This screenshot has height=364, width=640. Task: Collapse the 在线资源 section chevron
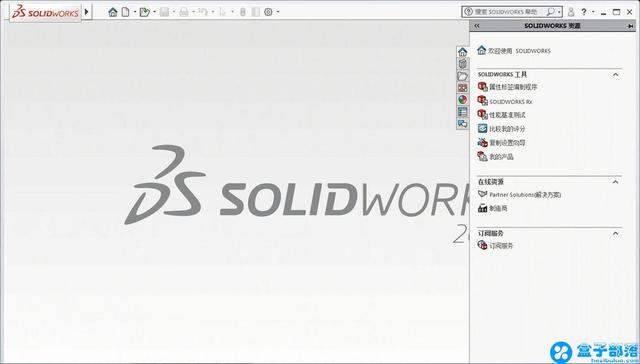coord(616,182)
